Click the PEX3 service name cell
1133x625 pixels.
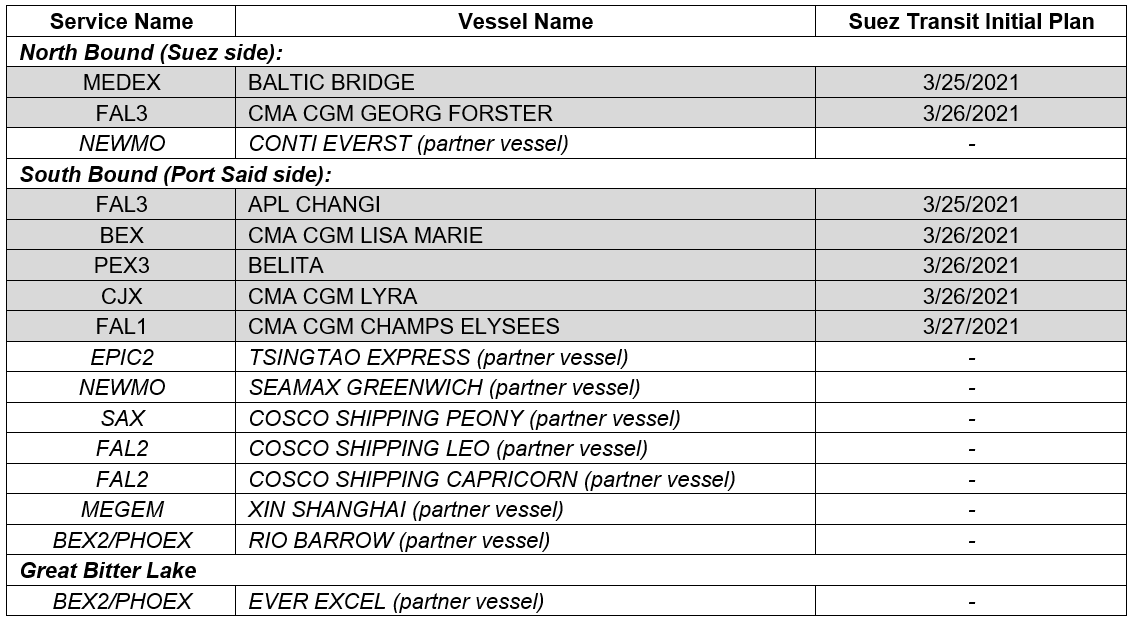[121, 265]
